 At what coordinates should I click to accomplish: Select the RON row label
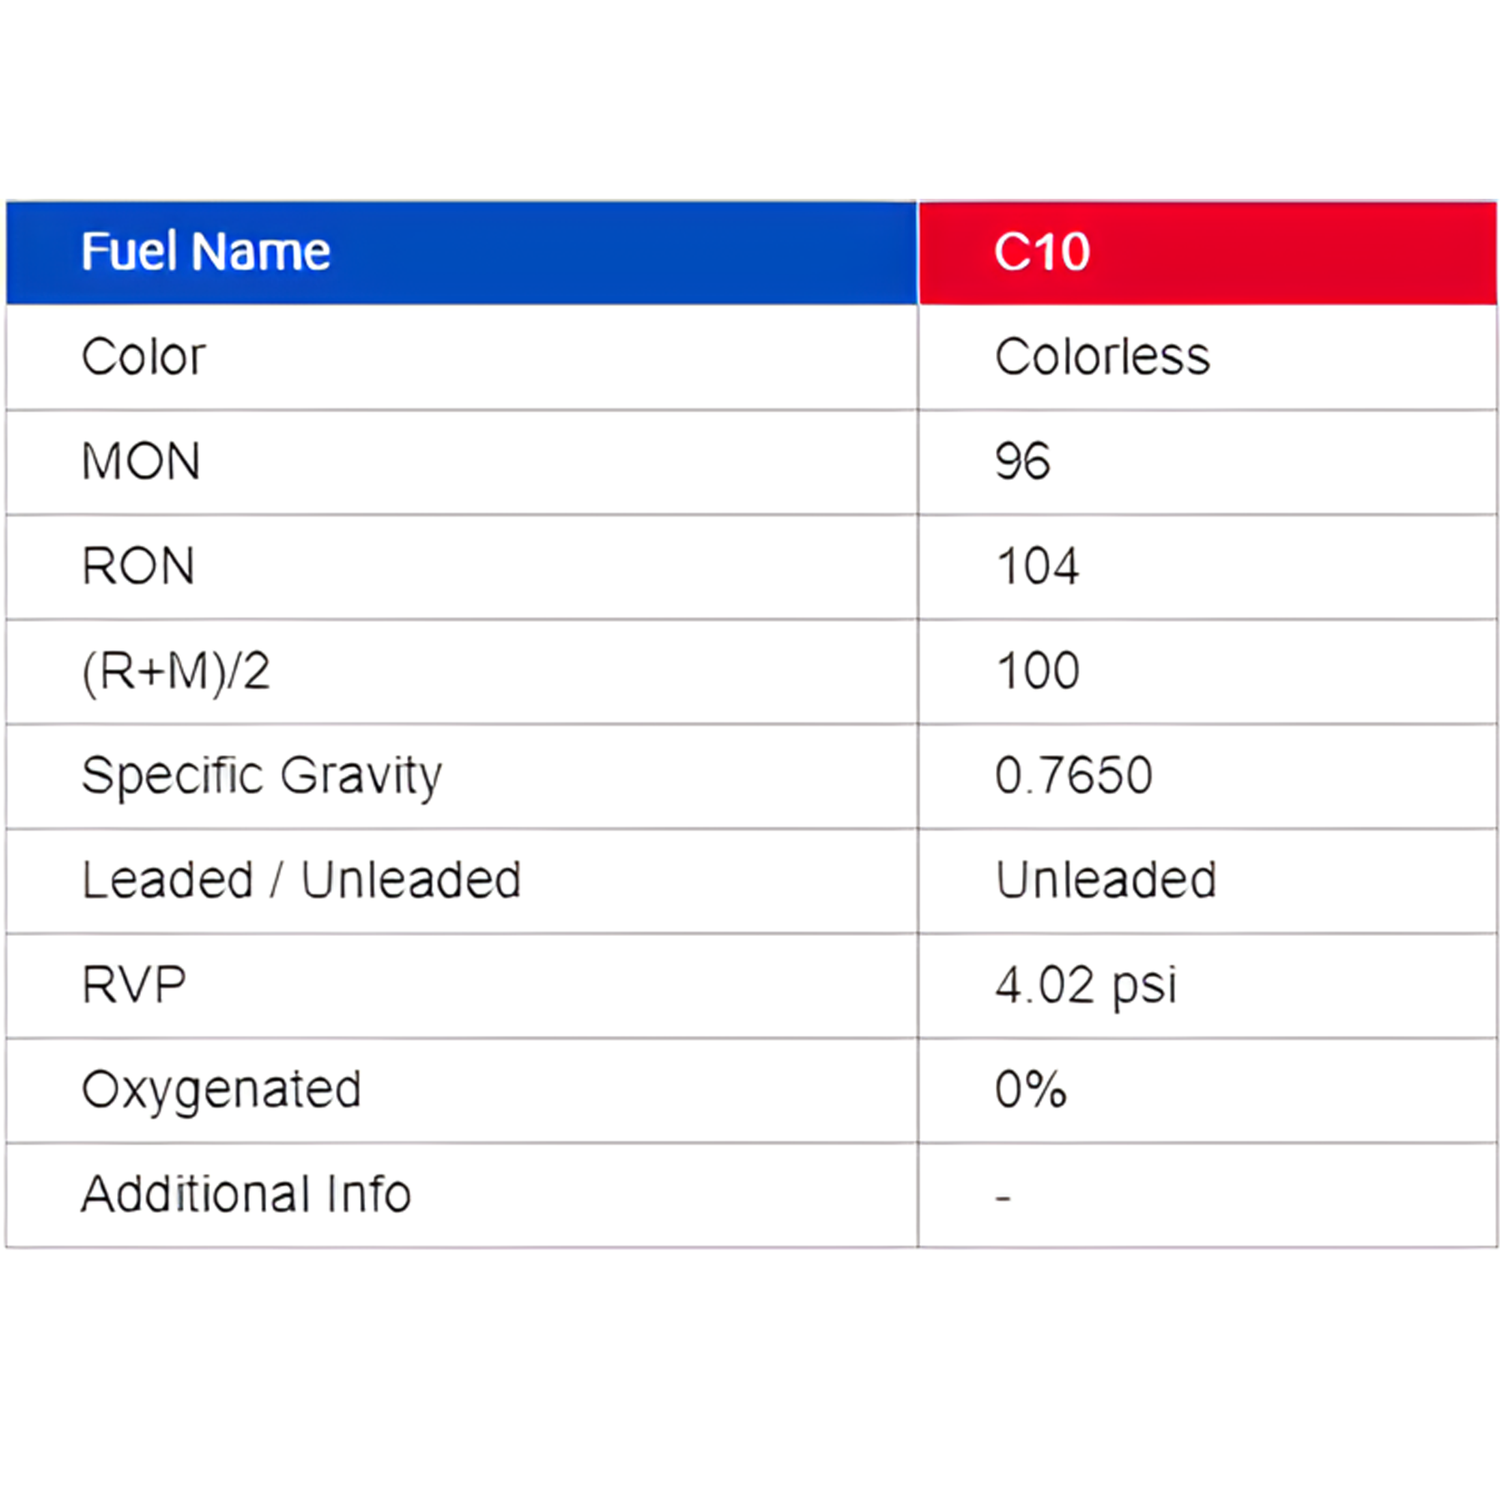tap(138, 567)
